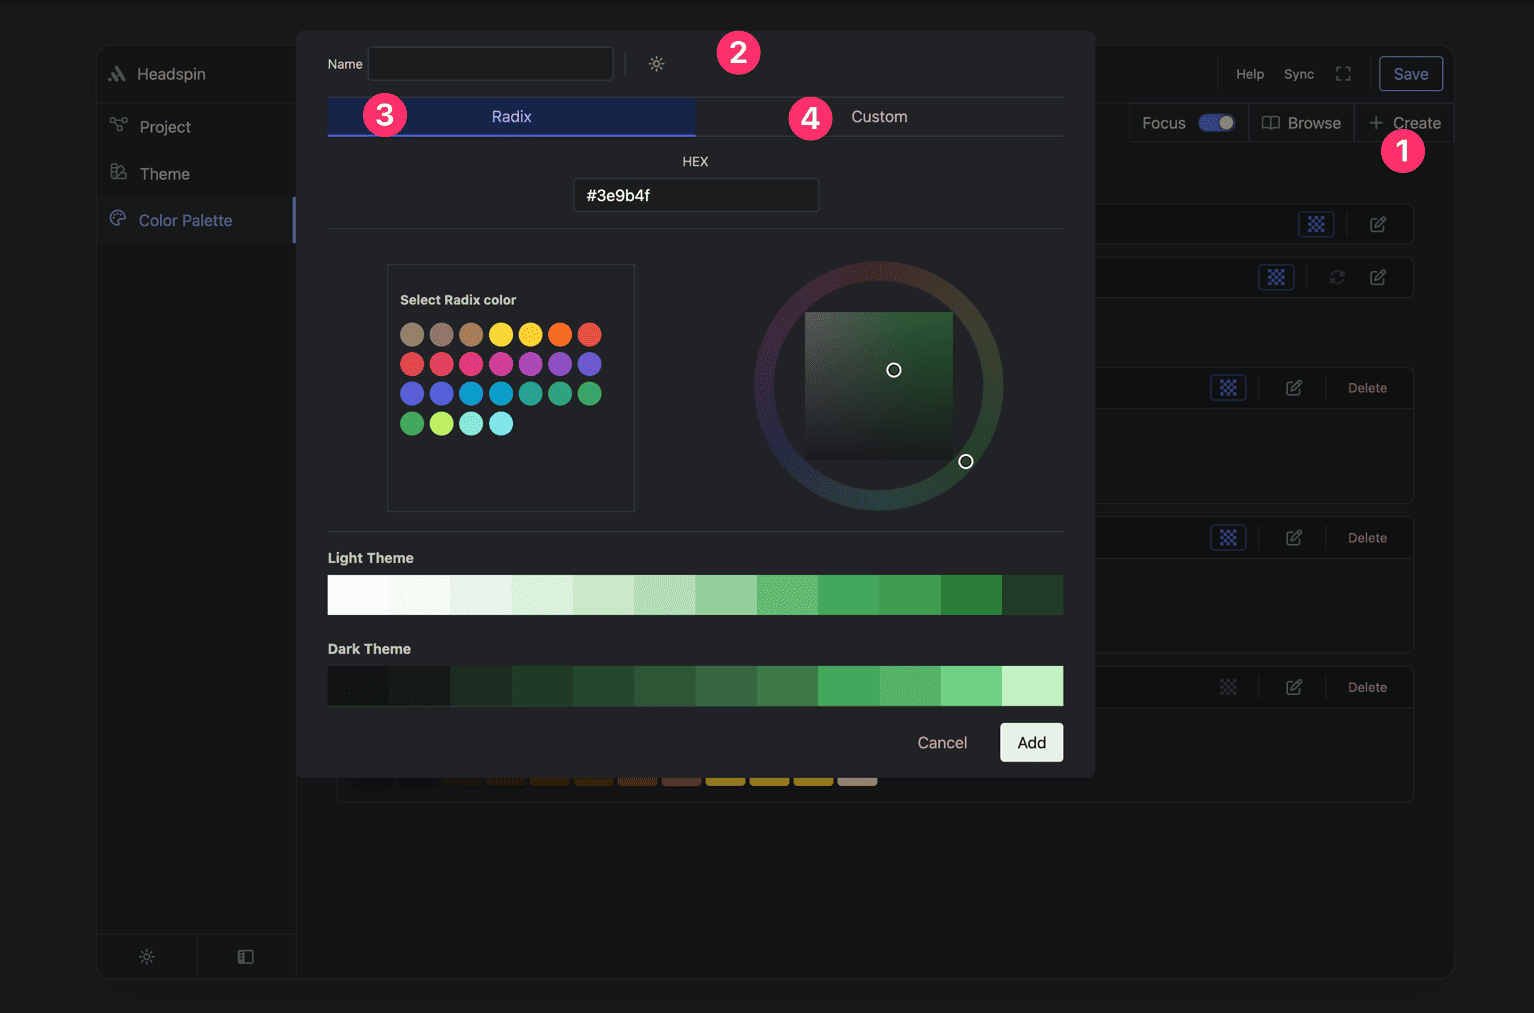Stay on the Radix tab
This screenshot has height=1013, width=1534.
[x=511, y=116]
